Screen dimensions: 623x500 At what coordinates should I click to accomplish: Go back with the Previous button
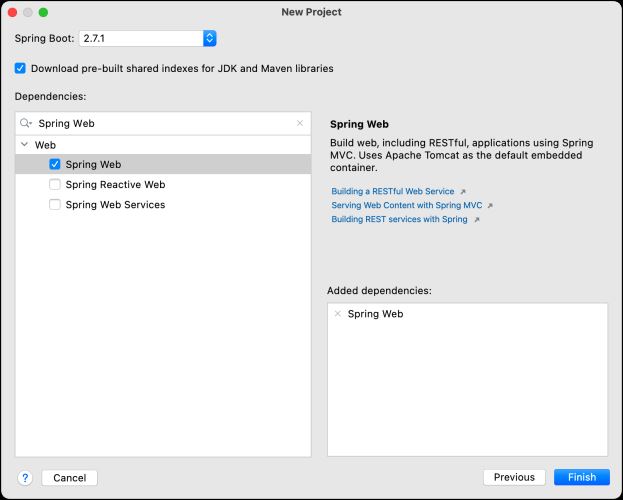(x=514, y=477)
